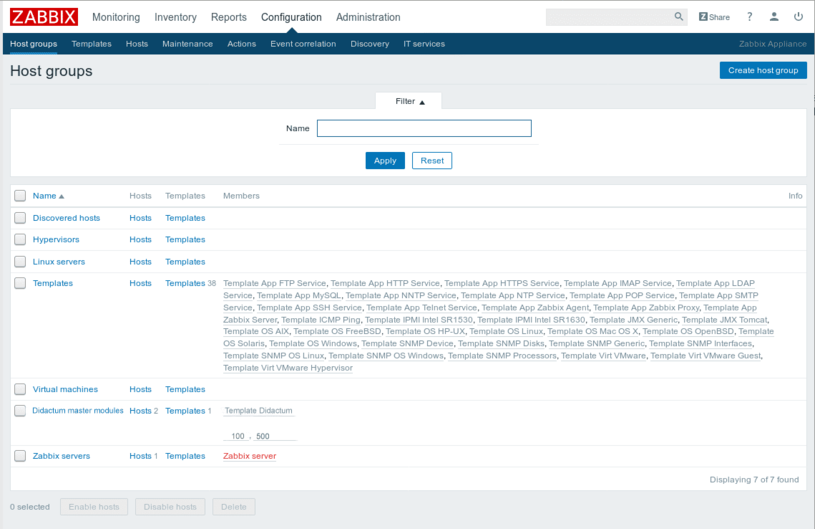This screenshot has width=815, height=529.
Task: Open the Zabbix servers group
Action: pyautogui.click(x=61, y=456)
